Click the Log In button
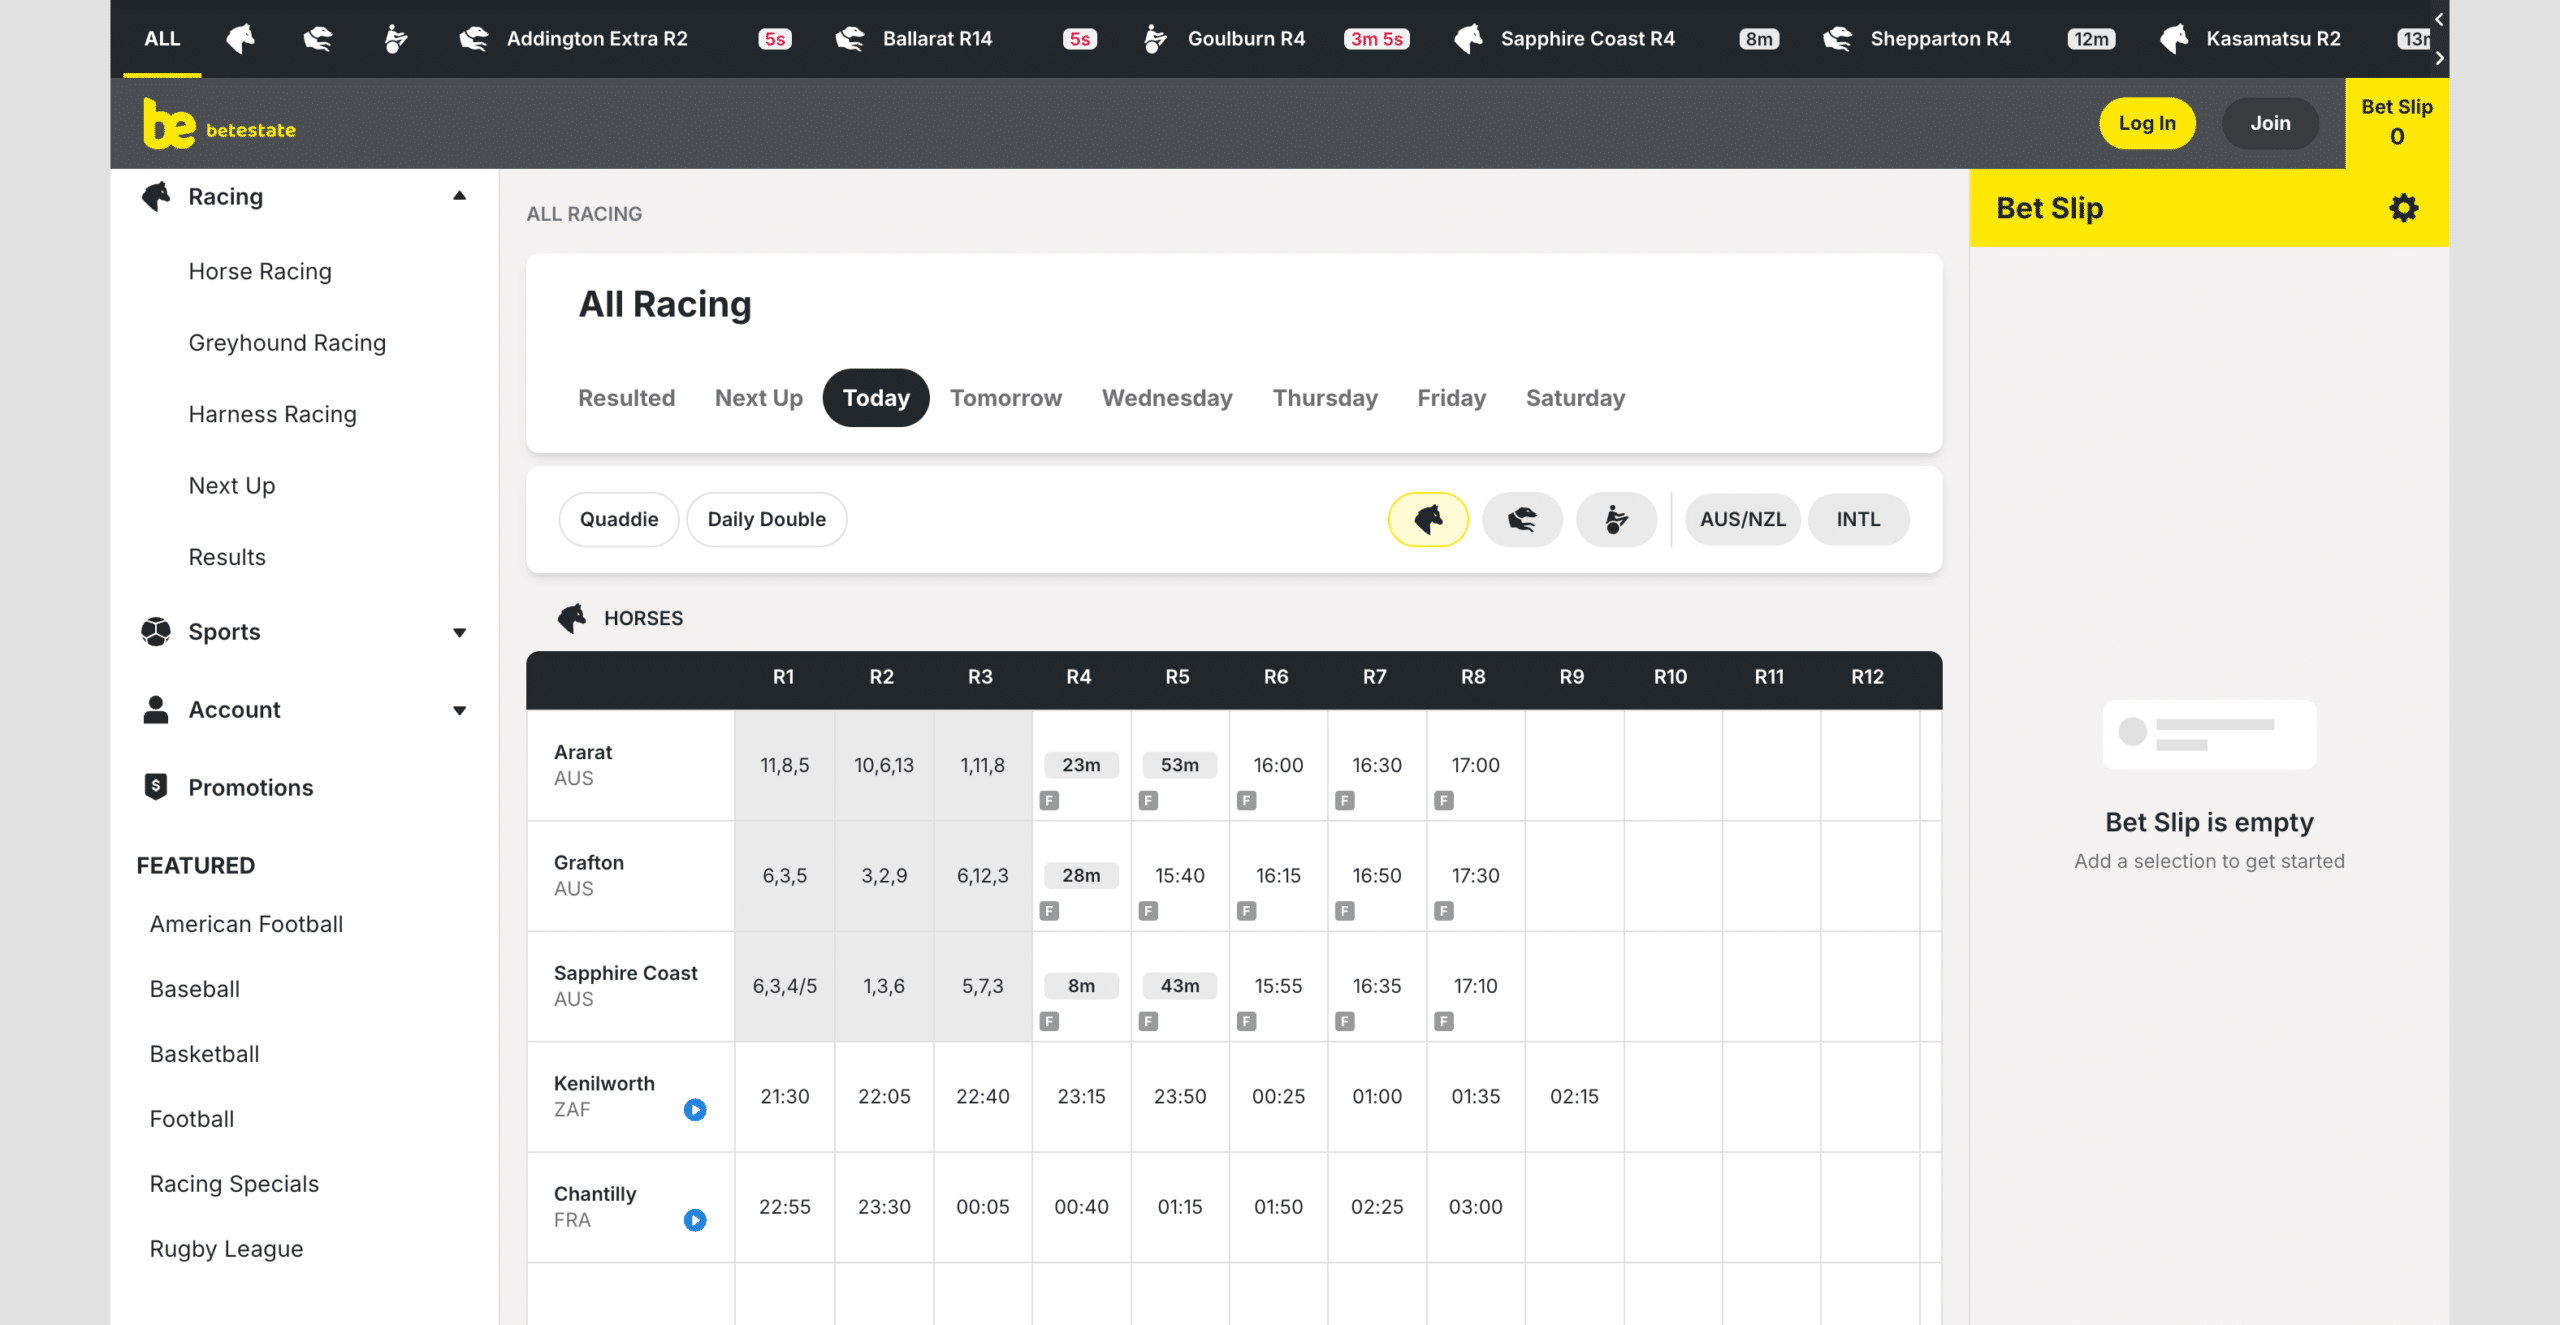2560x1325 pixels. [x=2147, y=123]
